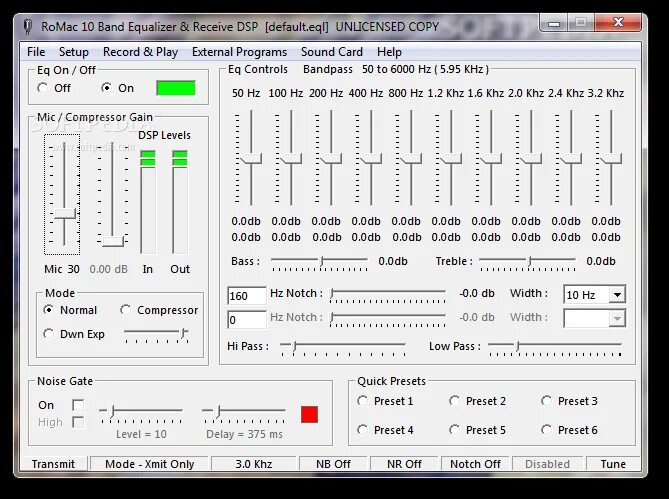The image size is (669, 499).
Task: Click the Mic gain slider handle
Action: pyautogui.click(x=65, y=214)
